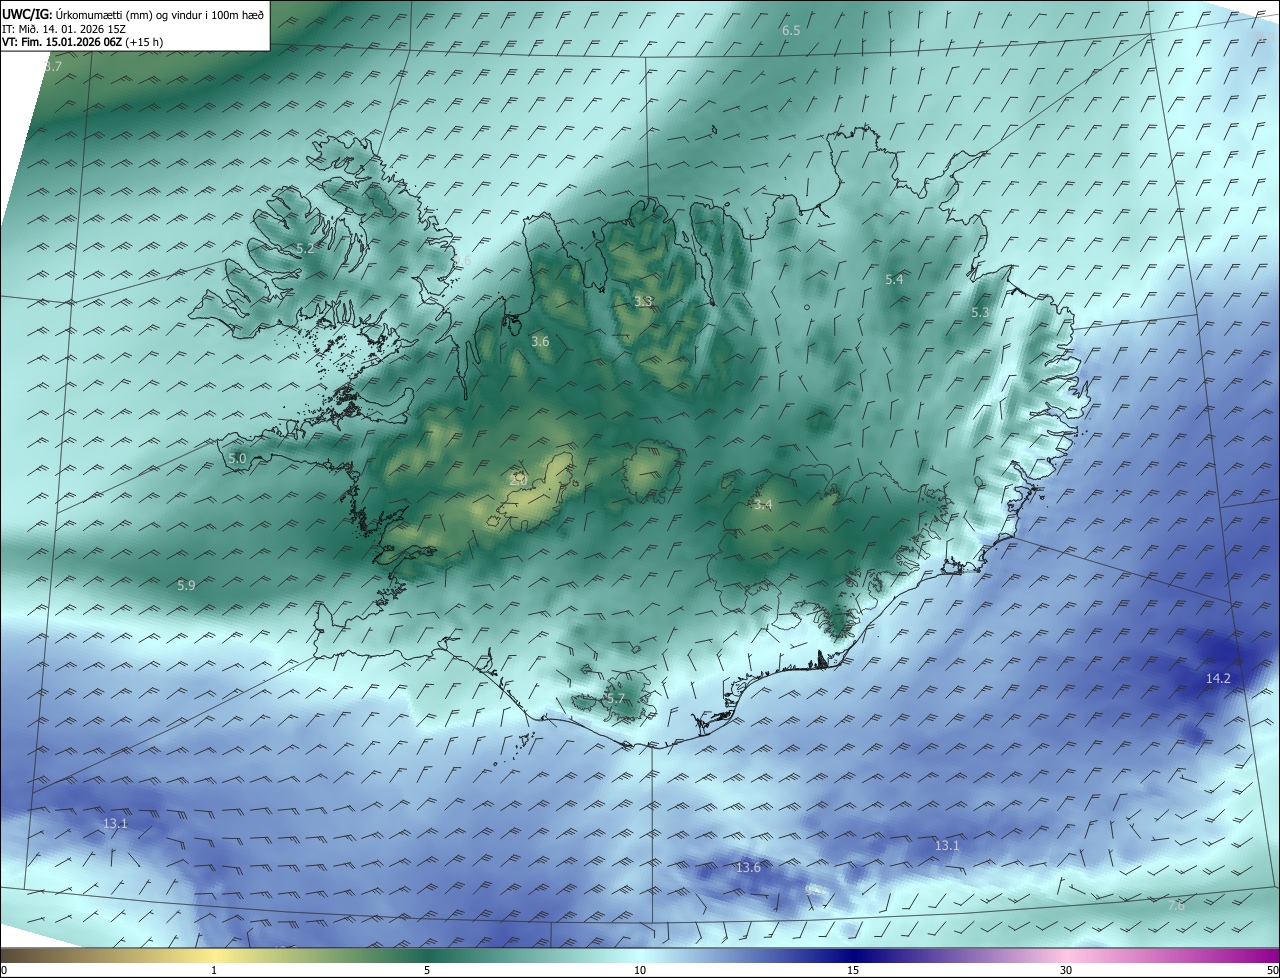The width and height of the screenshot is (1280, 978).
Task: Click the colorbar at the 5 tick
Action: click(427, 956)
